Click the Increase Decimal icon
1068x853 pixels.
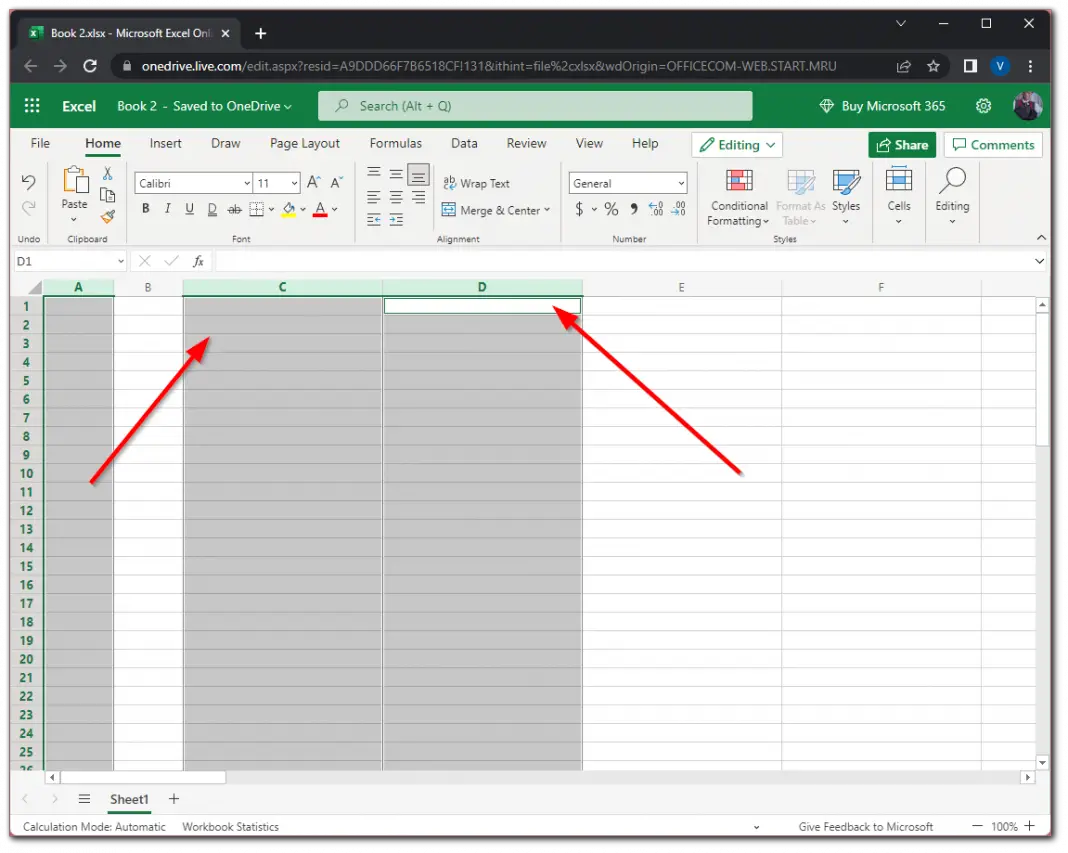(656, 210)
